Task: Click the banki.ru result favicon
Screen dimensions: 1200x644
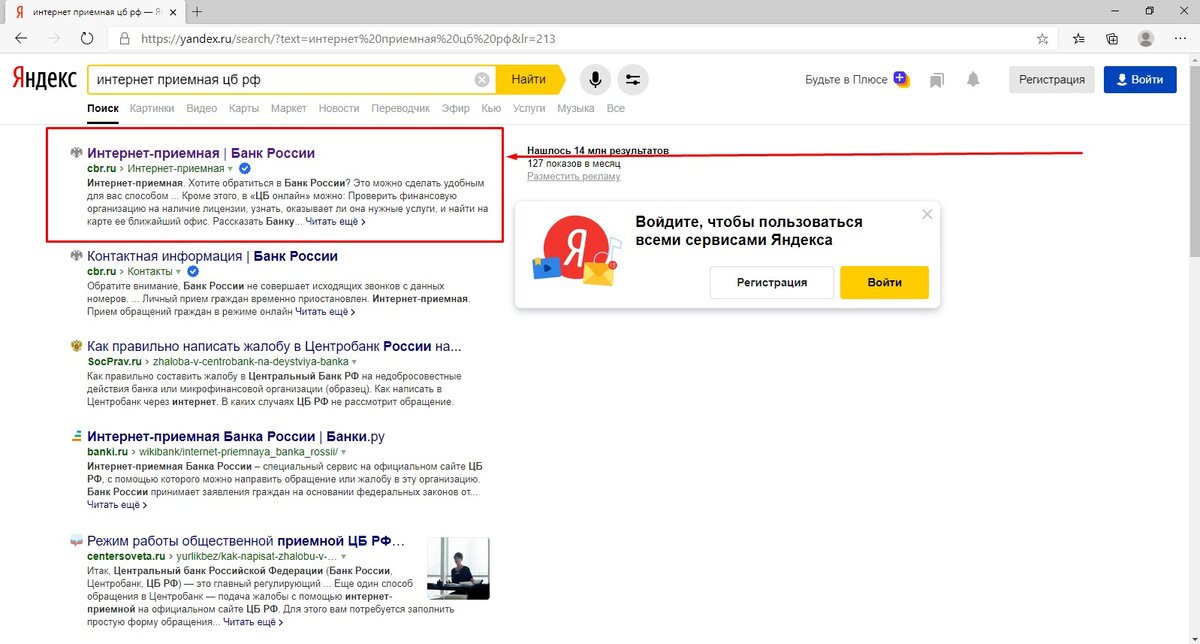Action: tap(76, 437)
